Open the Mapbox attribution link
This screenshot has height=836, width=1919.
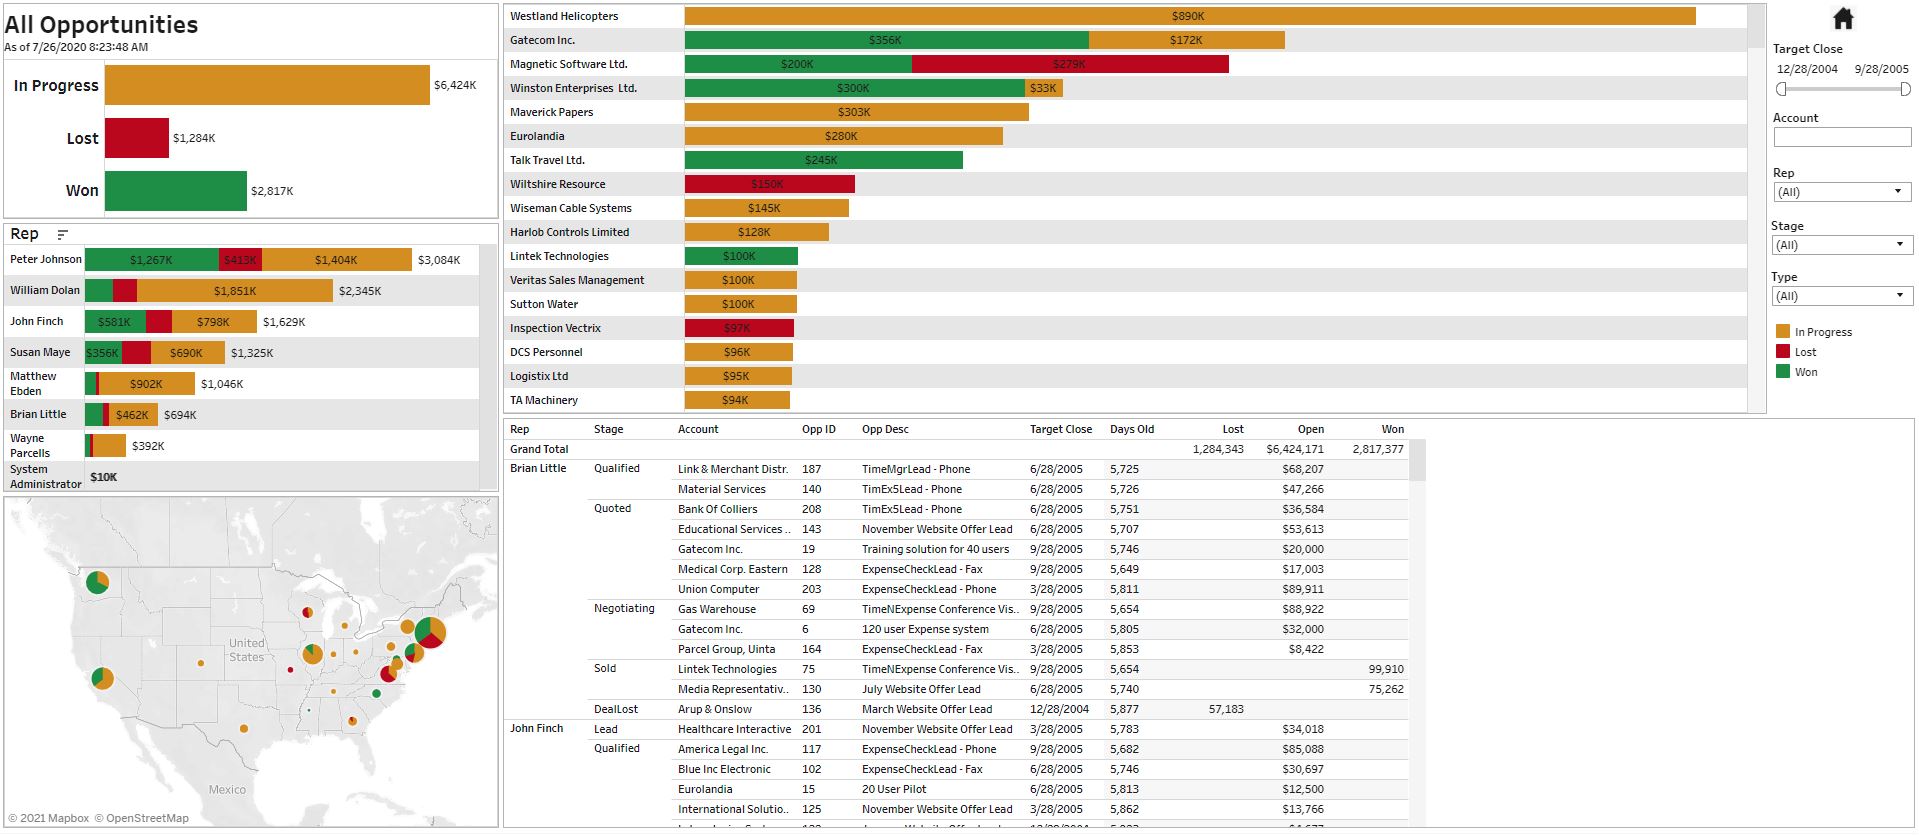point(48,818)
